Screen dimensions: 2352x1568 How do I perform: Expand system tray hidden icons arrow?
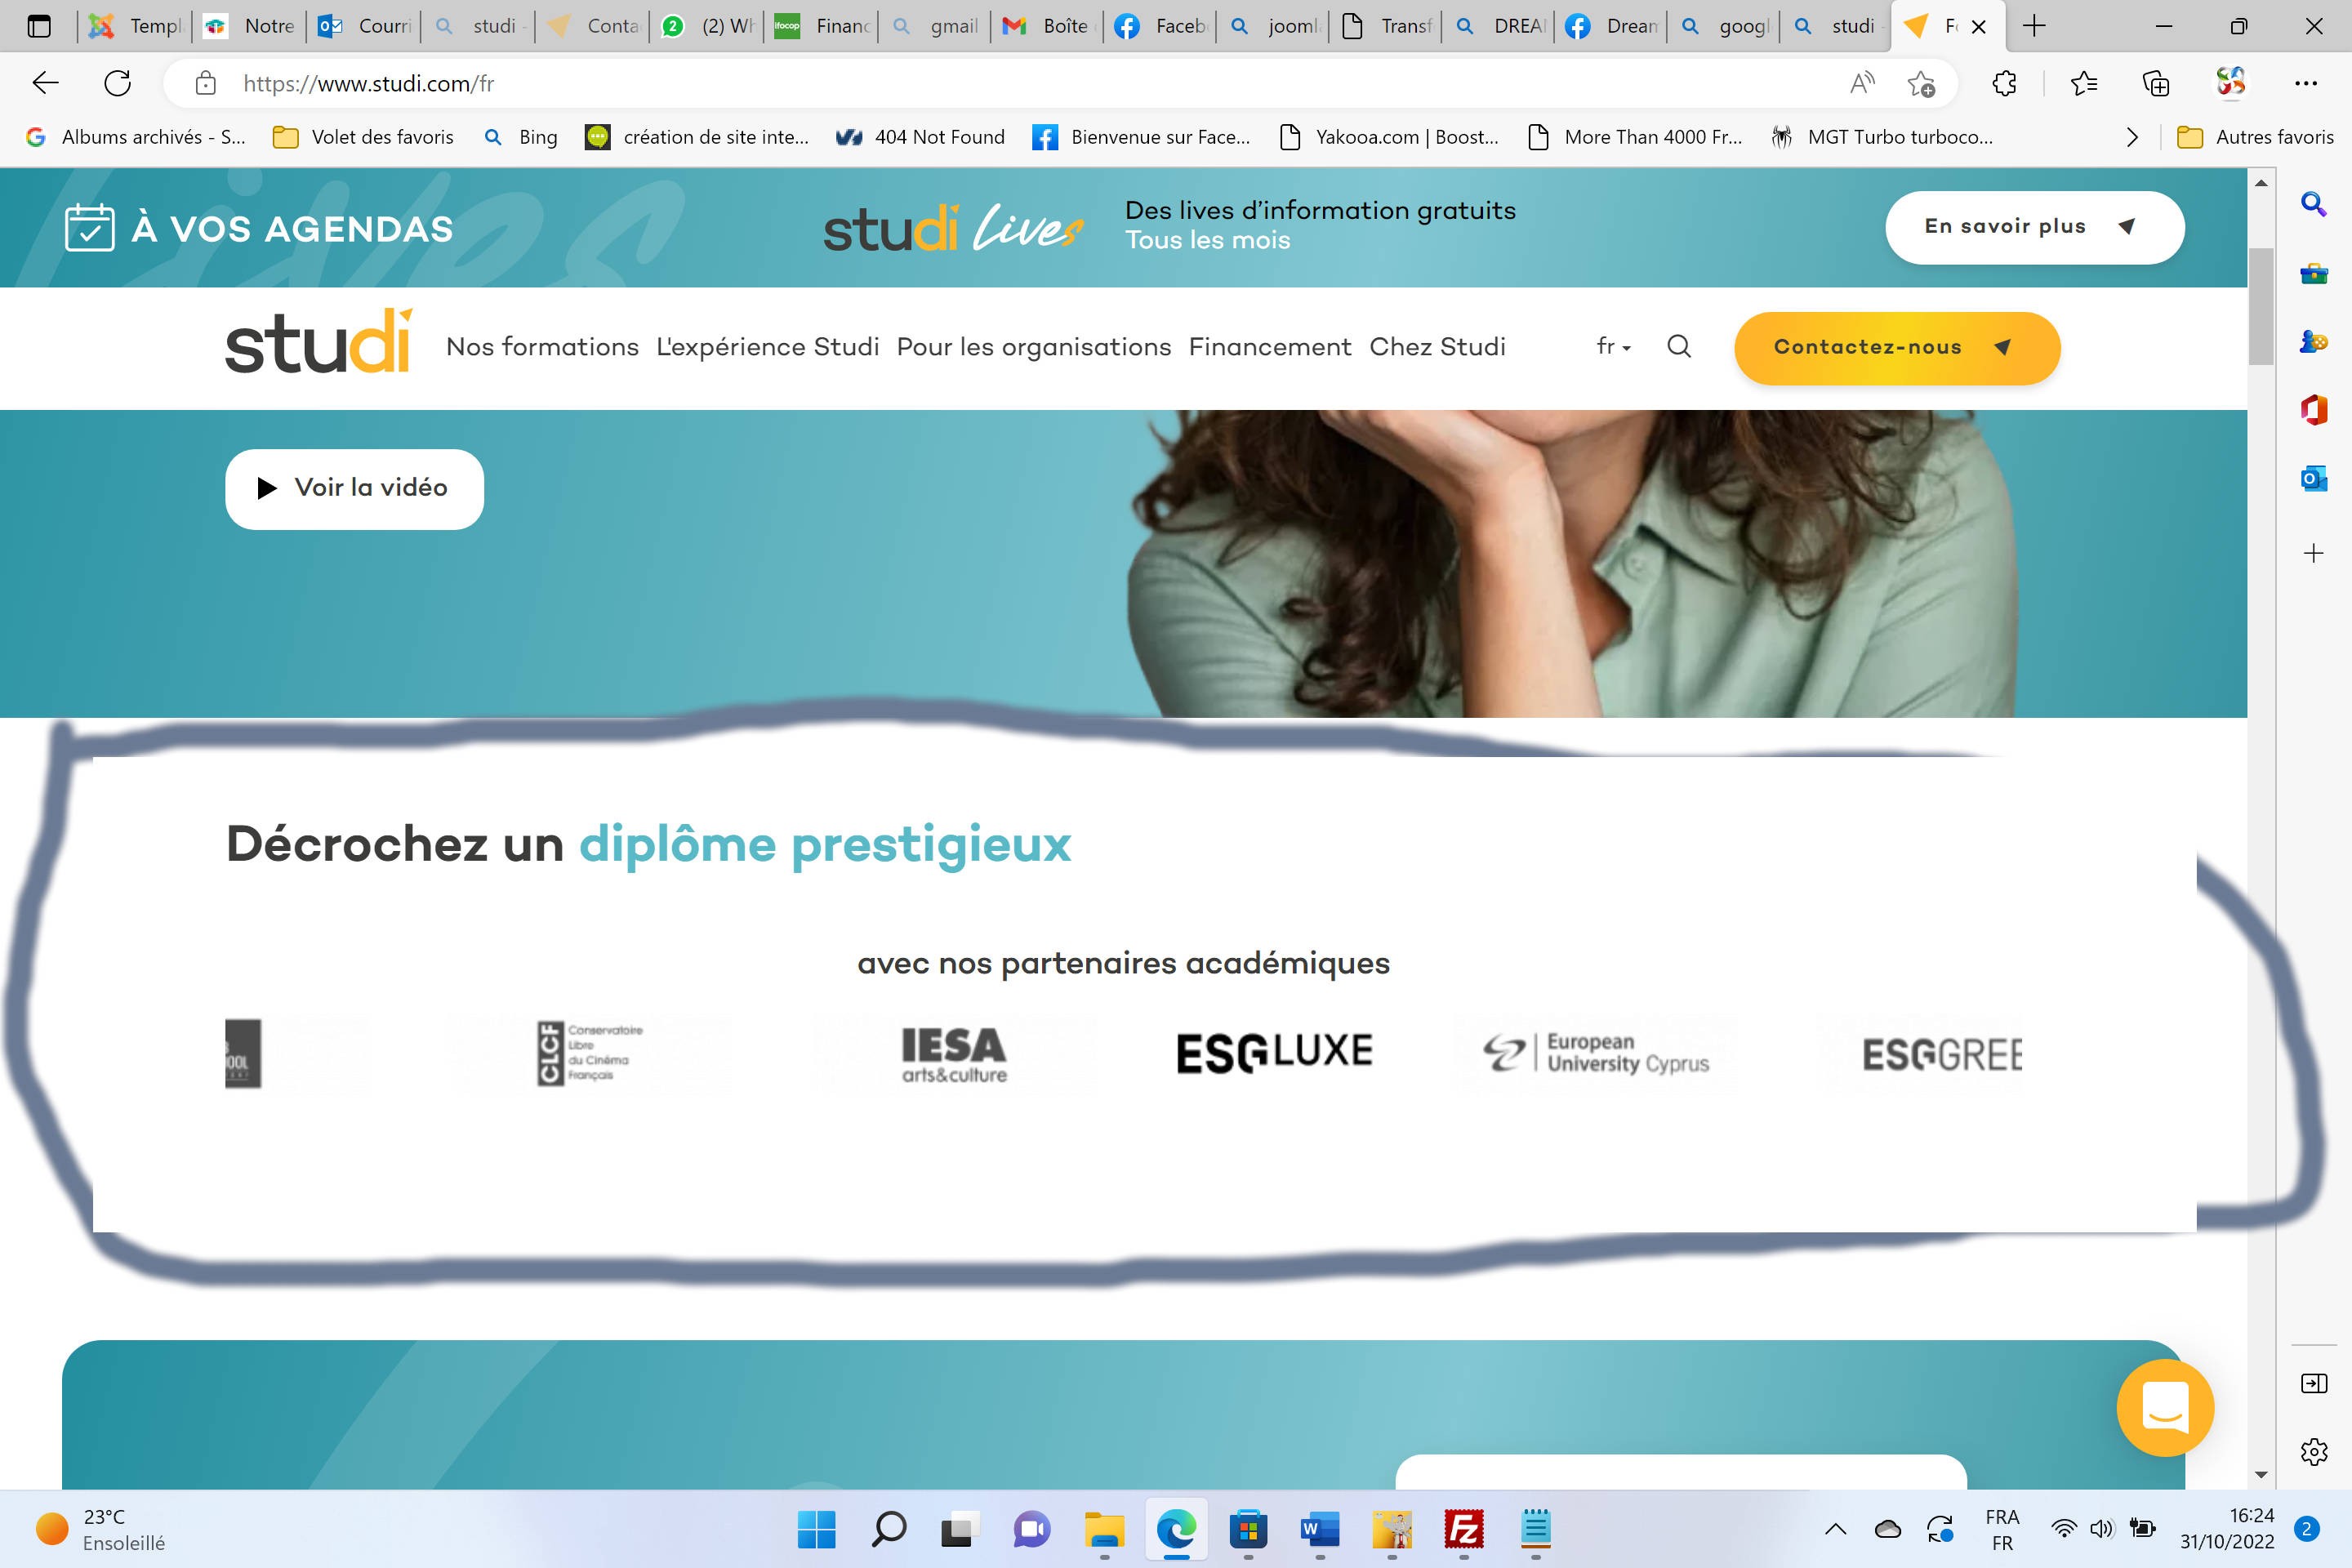1835,1529
